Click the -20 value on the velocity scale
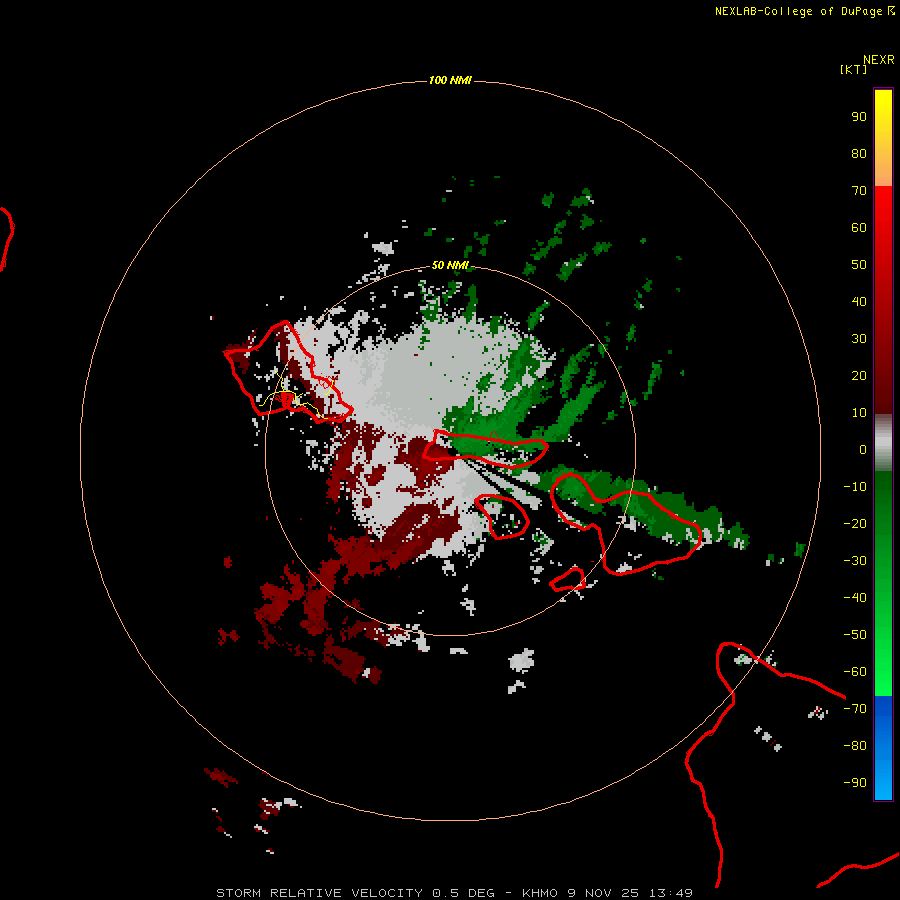Screen dimensions: 900x900 pos(855,524)
